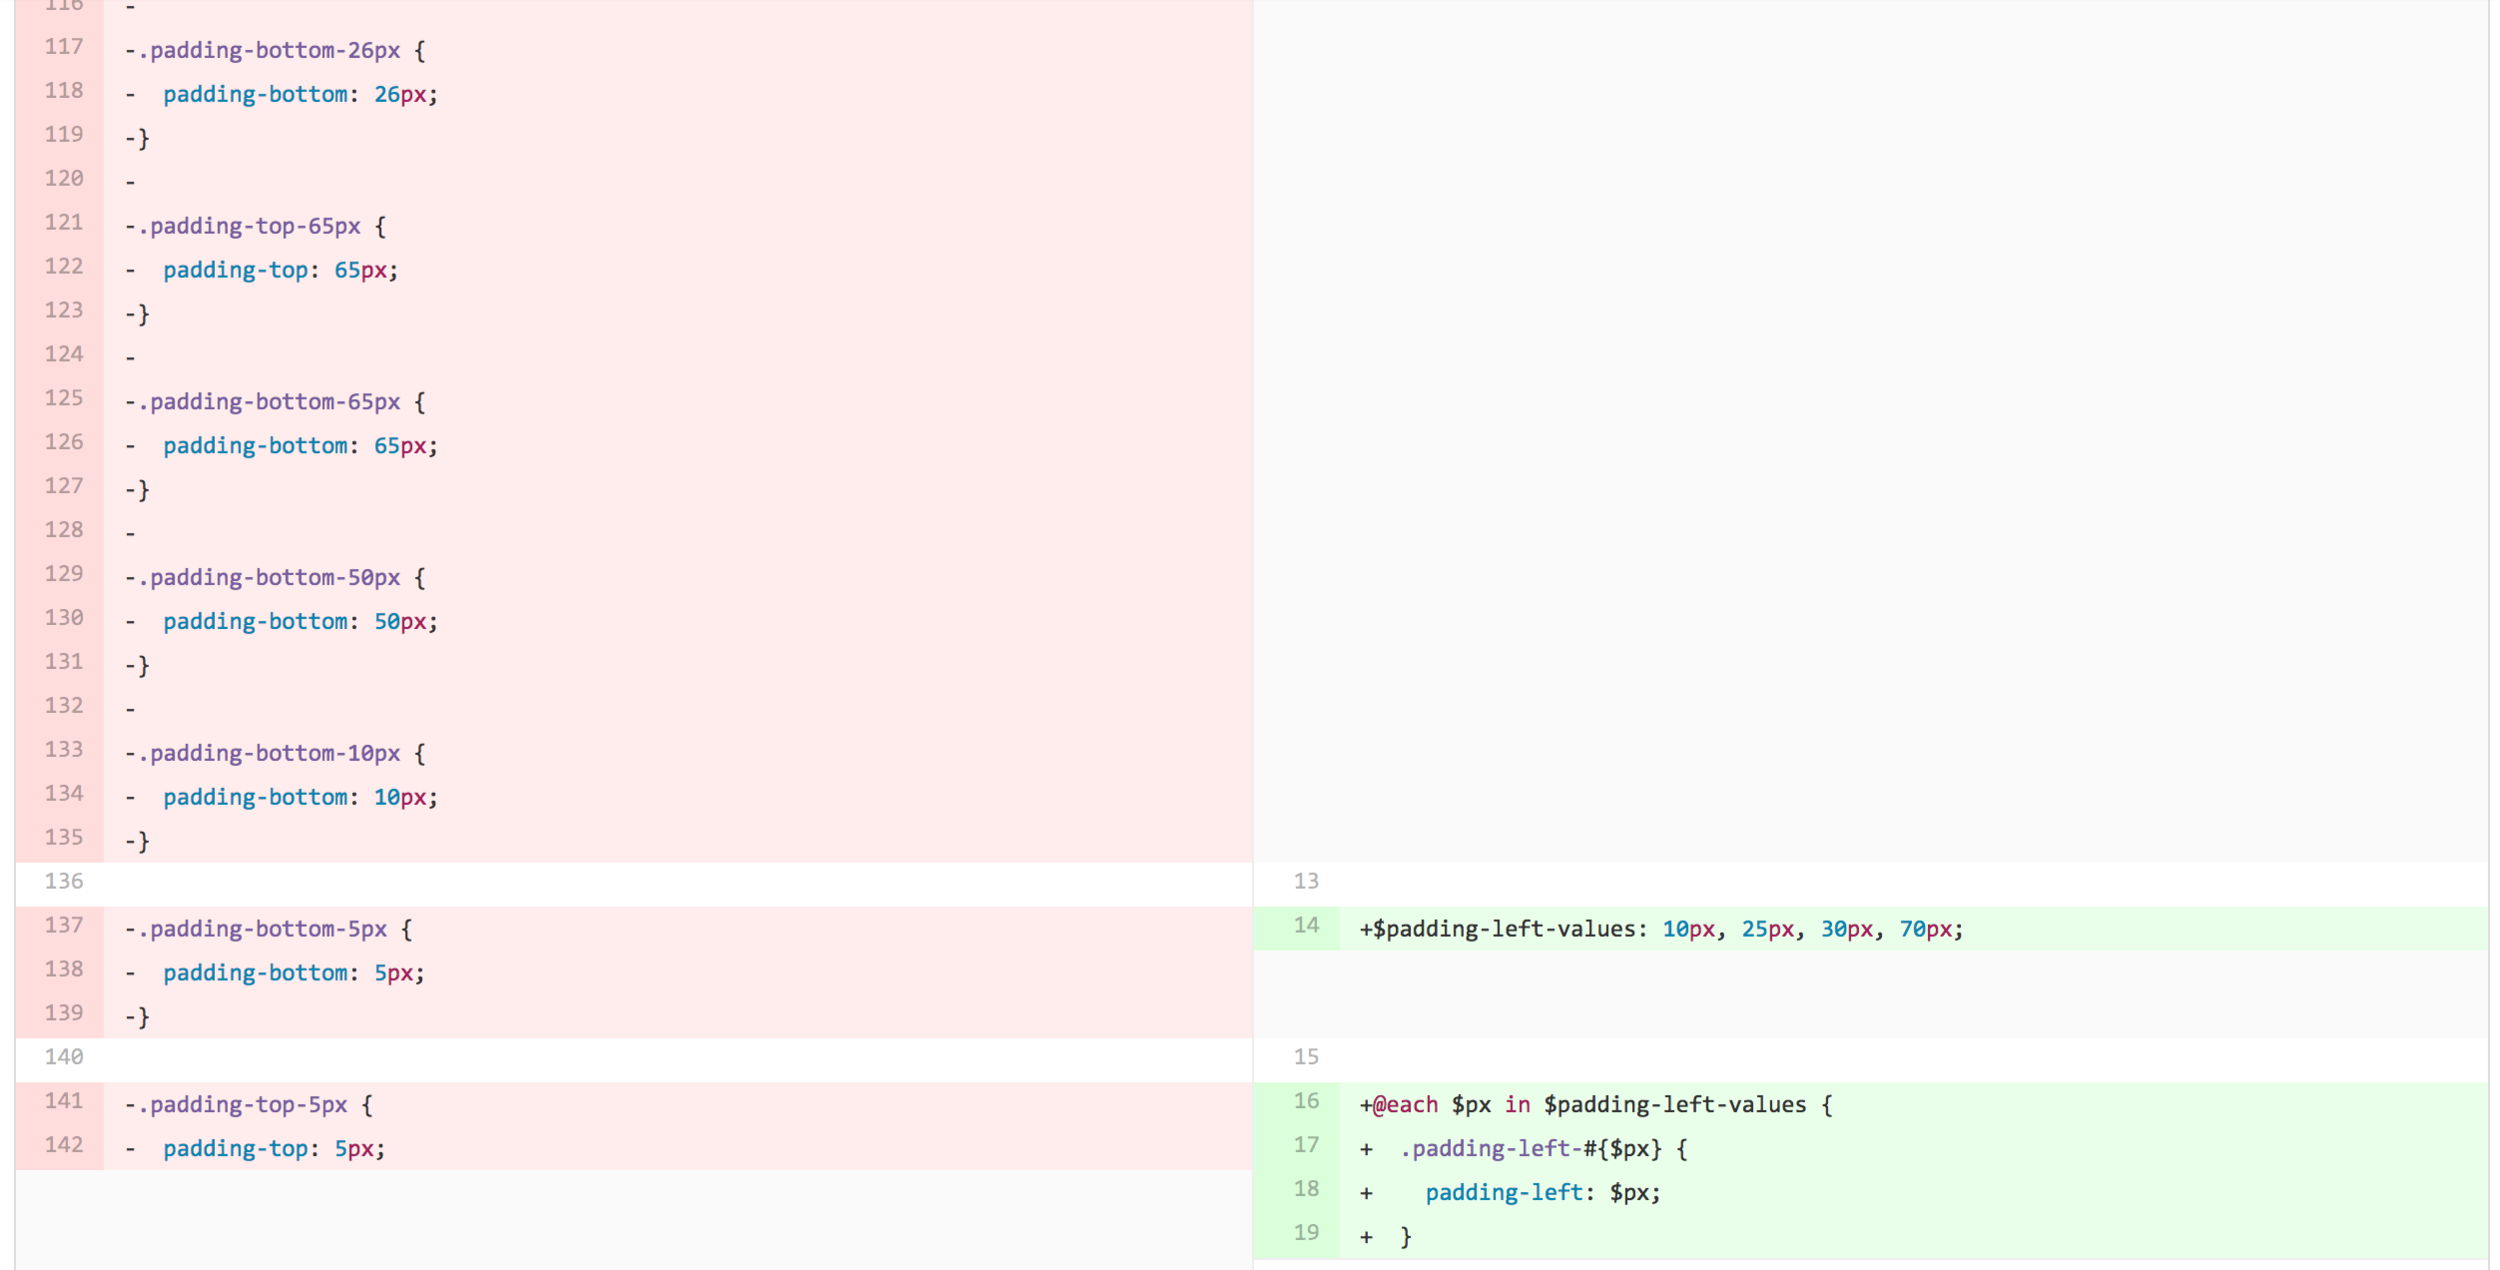Click removed line number 142
This screenshot has width=2500, height=1270.
pyautogui.click(x=63, y=1146)
